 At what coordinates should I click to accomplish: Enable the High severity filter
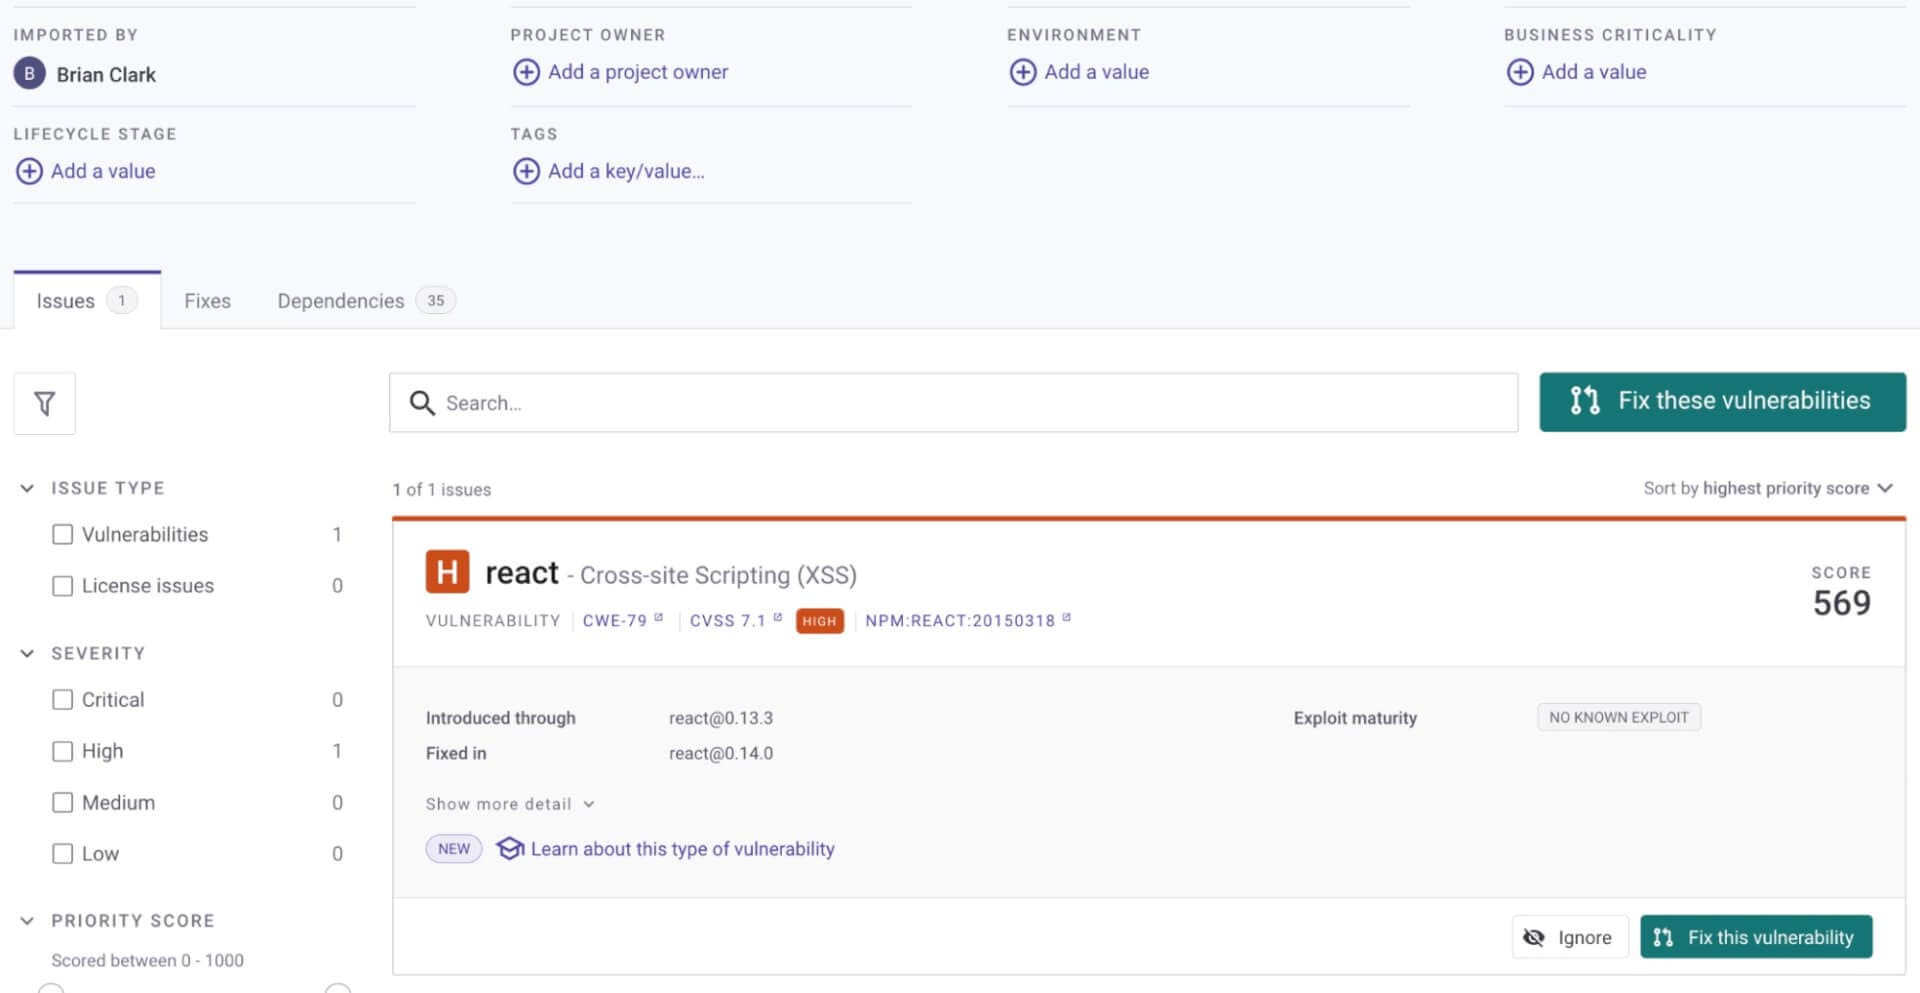click(63, 751)
